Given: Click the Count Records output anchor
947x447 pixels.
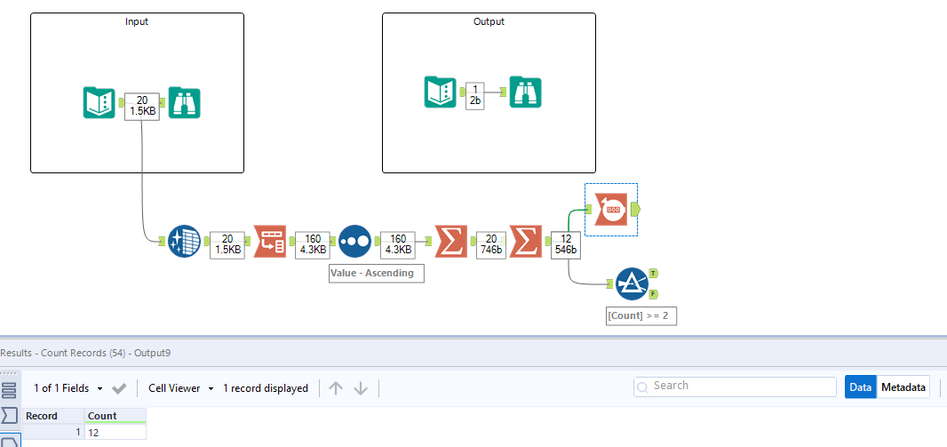Looking at the screenshot, I should point(635,210).
